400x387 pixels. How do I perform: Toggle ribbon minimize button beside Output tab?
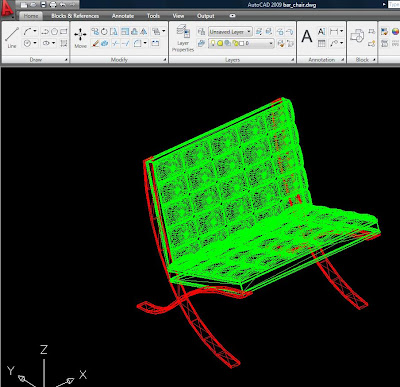[x=232, y=16]
